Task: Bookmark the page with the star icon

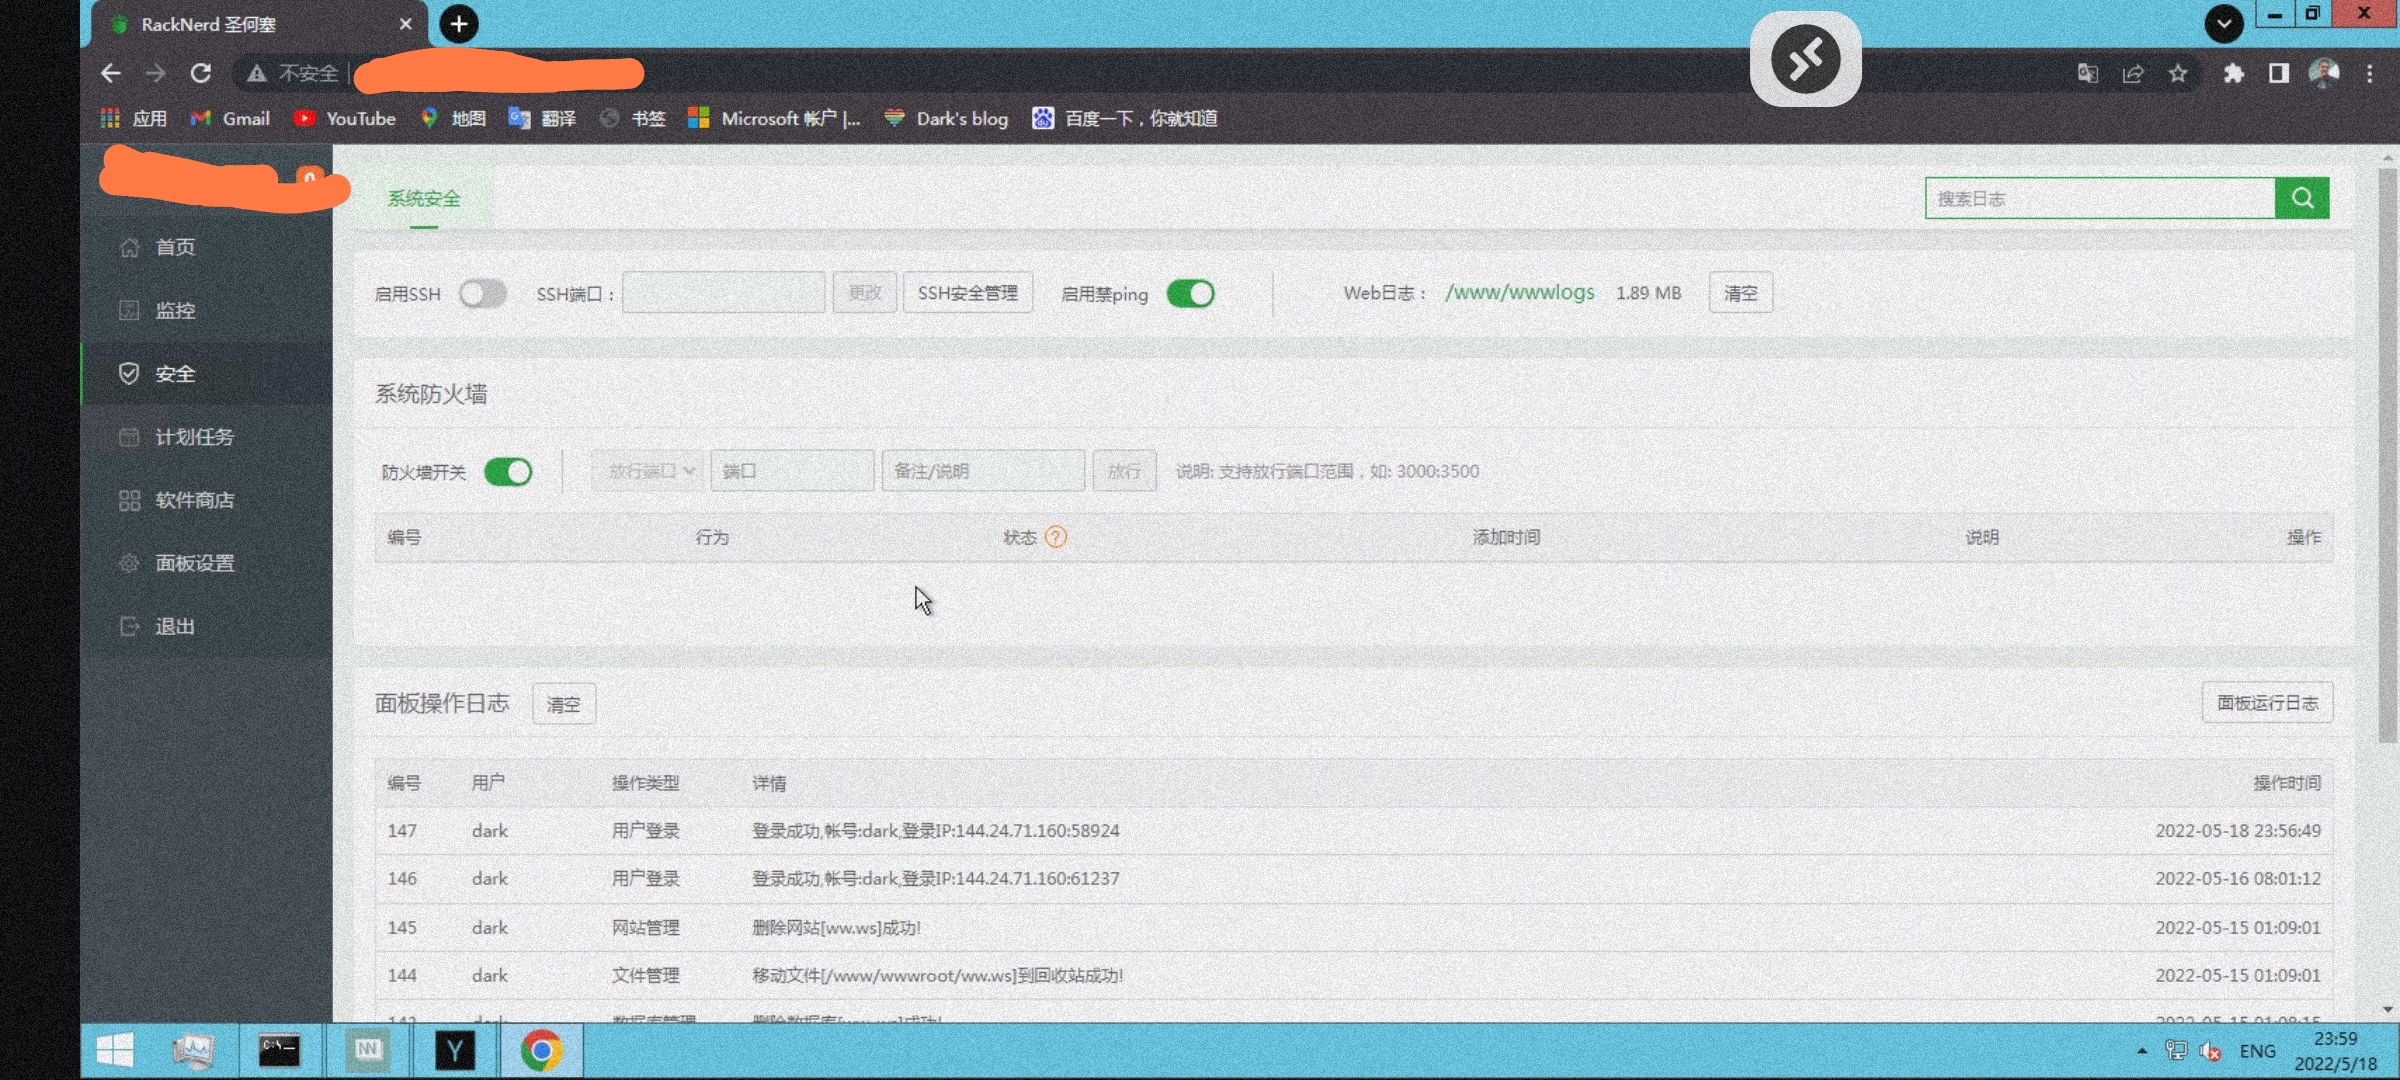Action: pyautogui.click(x=2178, y=73)
